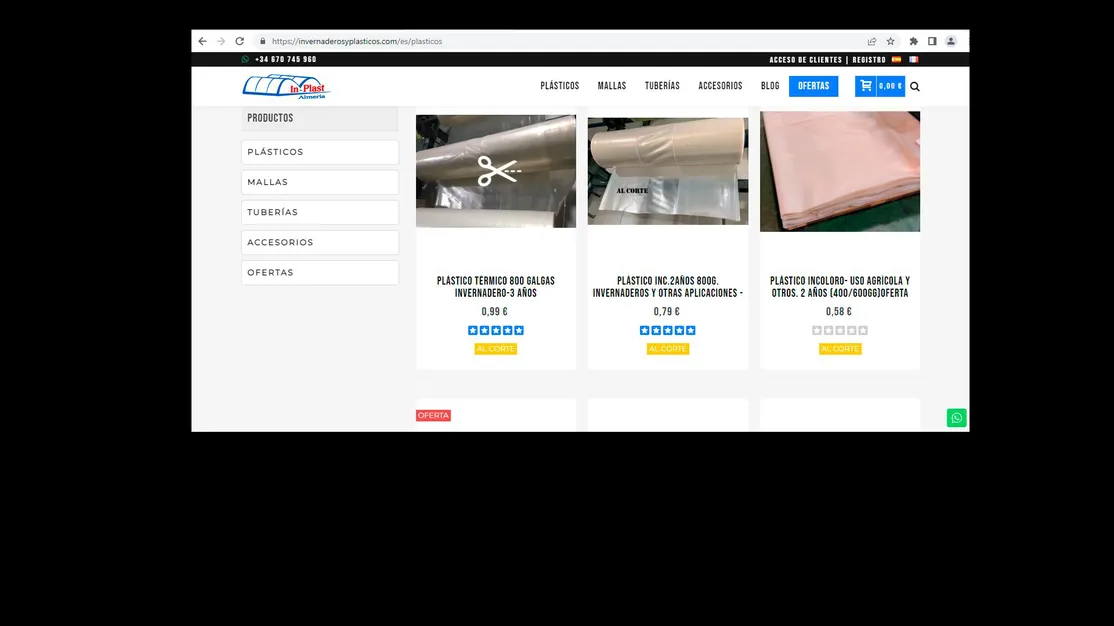The height and width of the screenshot is (626, 1114).
Task: Open Tuberías in the top navigation
Action: coord(662,86)
